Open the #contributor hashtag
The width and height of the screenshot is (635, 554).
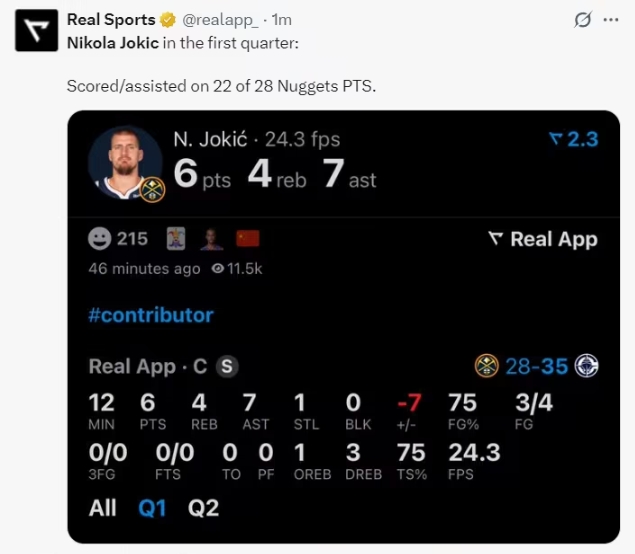point(151,315)
